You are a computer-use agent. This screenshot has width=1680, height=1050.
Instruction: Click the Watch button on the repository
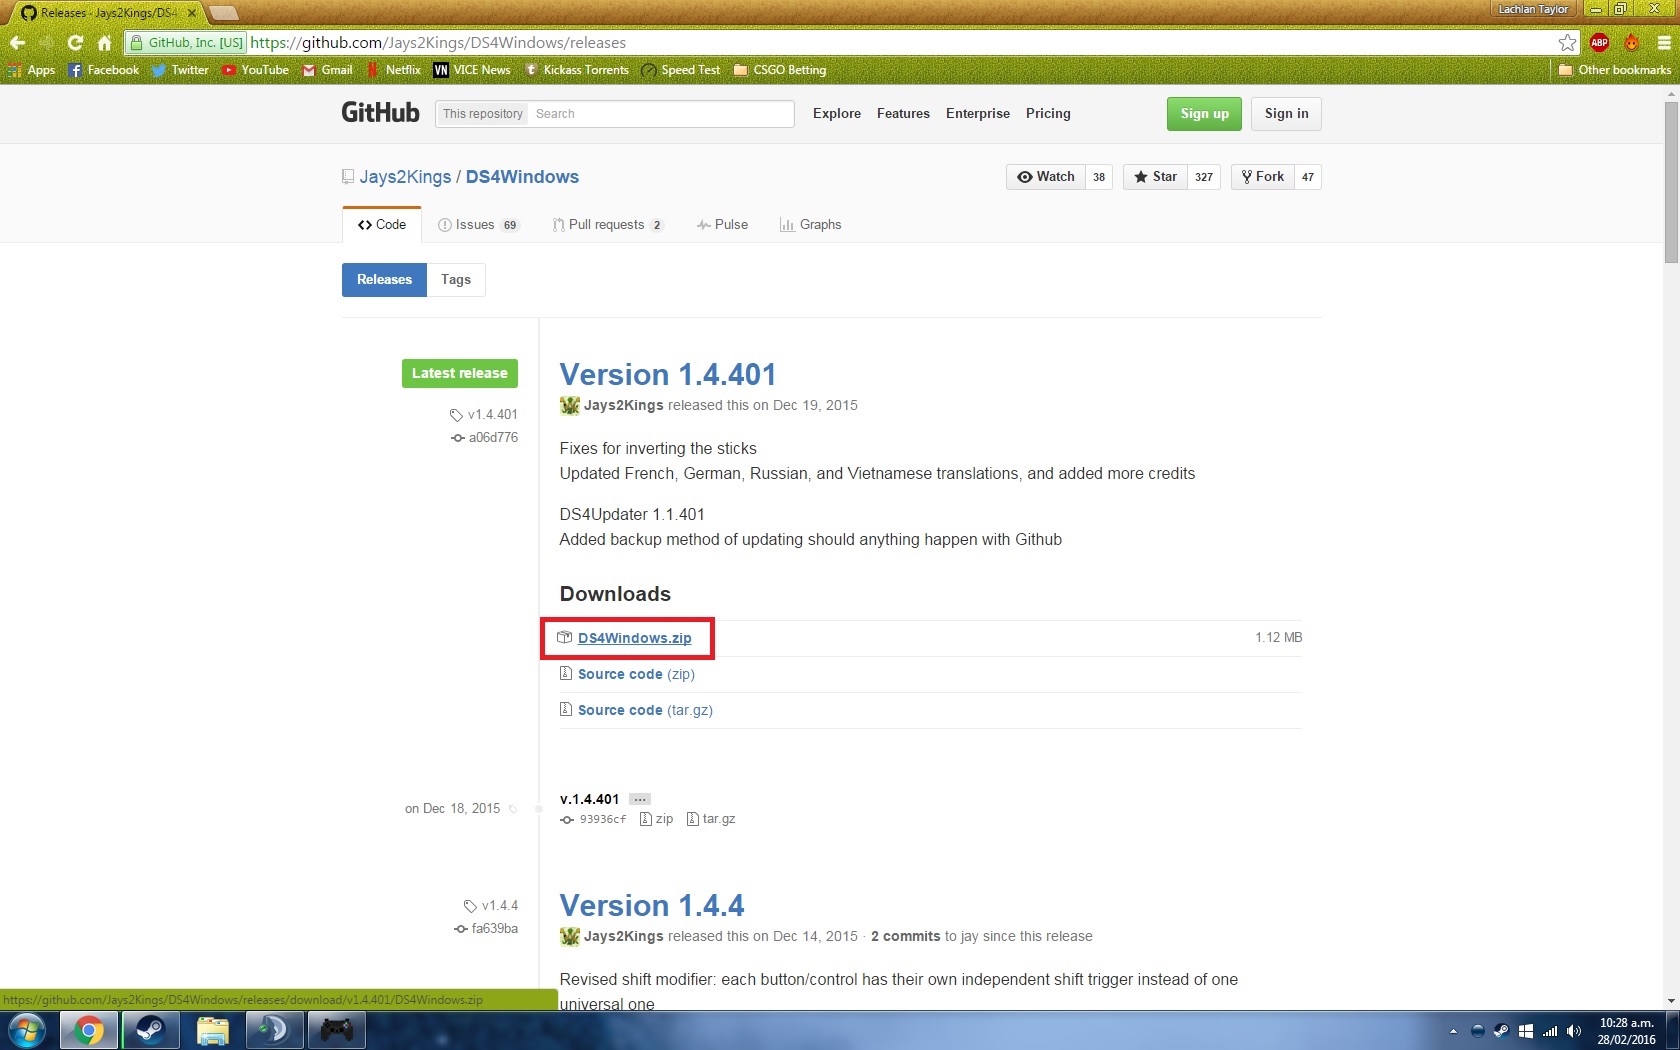pos(1046,177)
